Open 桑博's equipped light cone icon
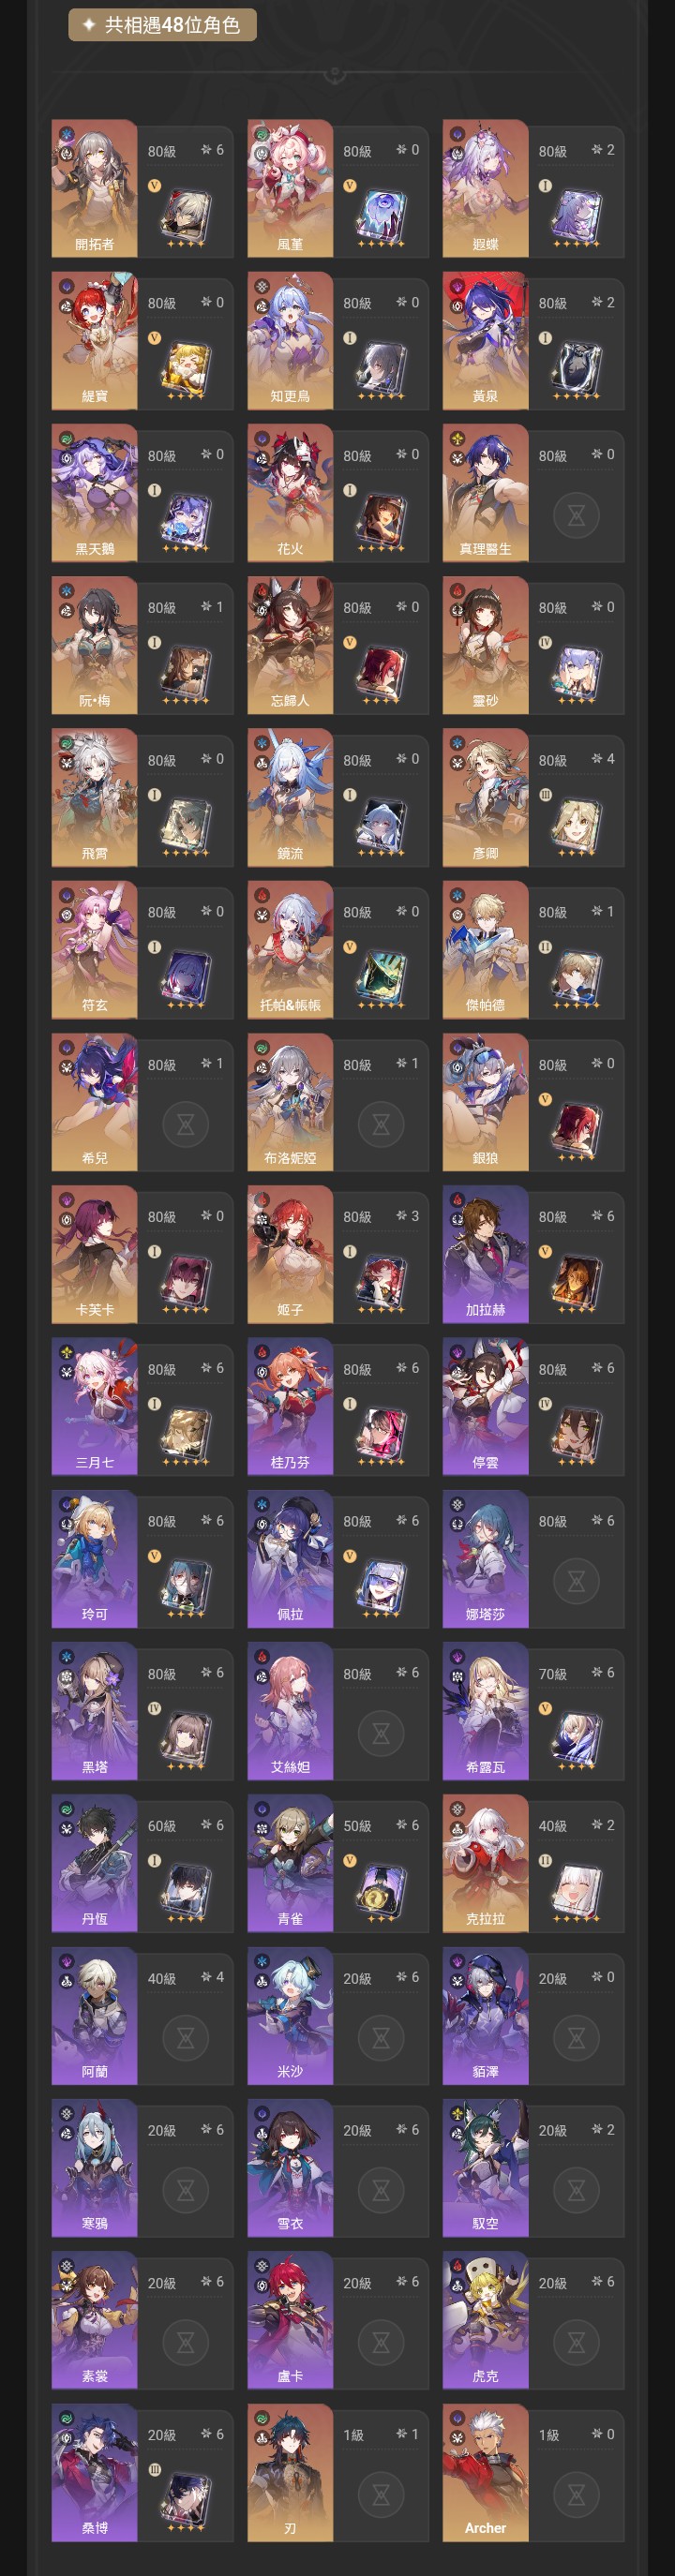This screenshot has height=2576, width=675. click(186, 2501)
